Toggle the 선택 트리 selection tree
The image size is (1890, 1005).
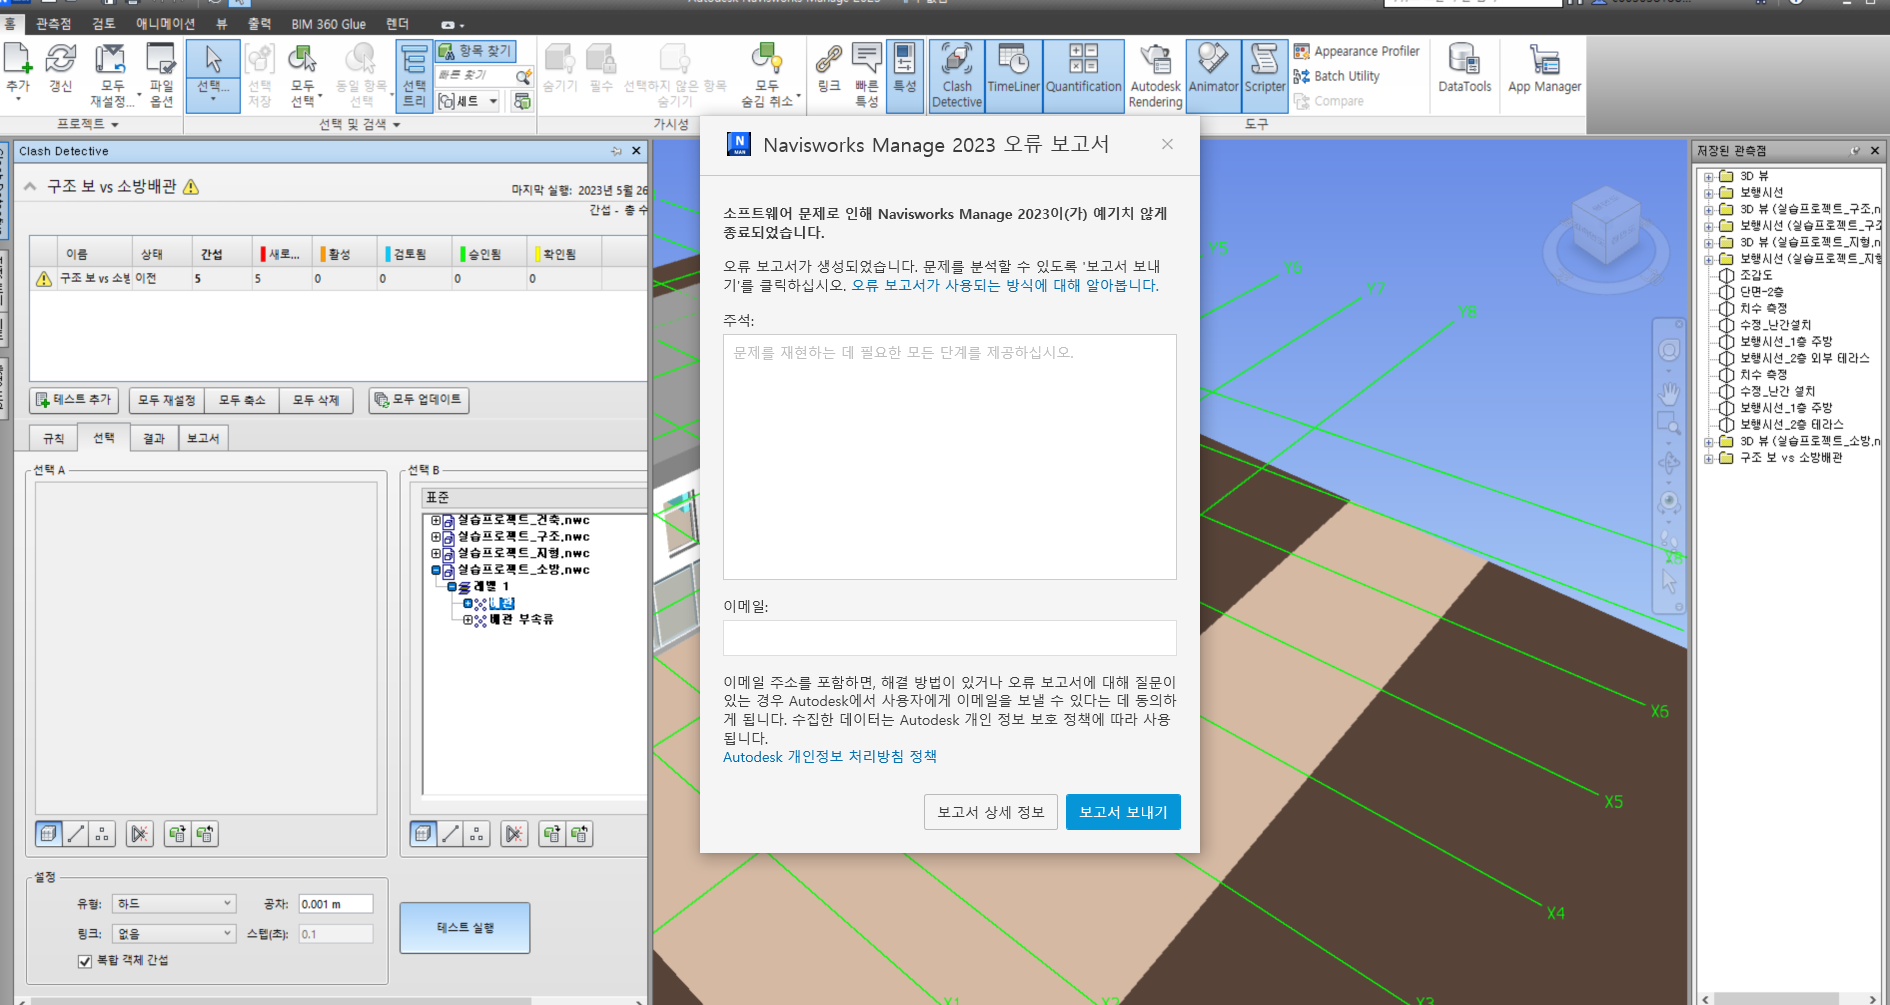click(x=414, y=75)
